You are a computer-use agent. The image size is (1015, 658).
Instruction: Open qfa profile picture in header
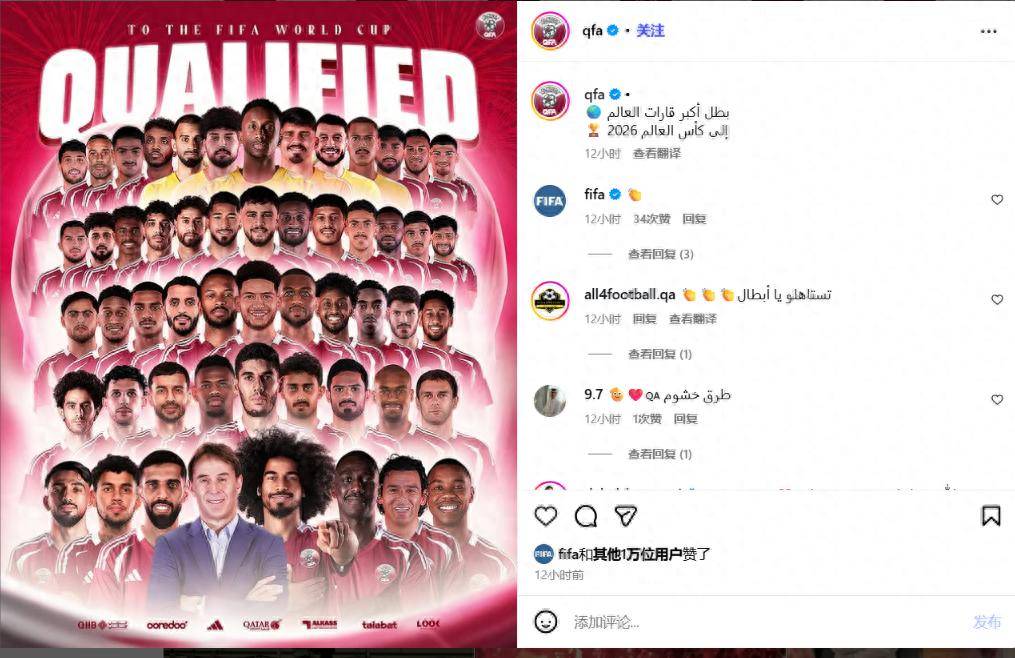coord(550,30)
